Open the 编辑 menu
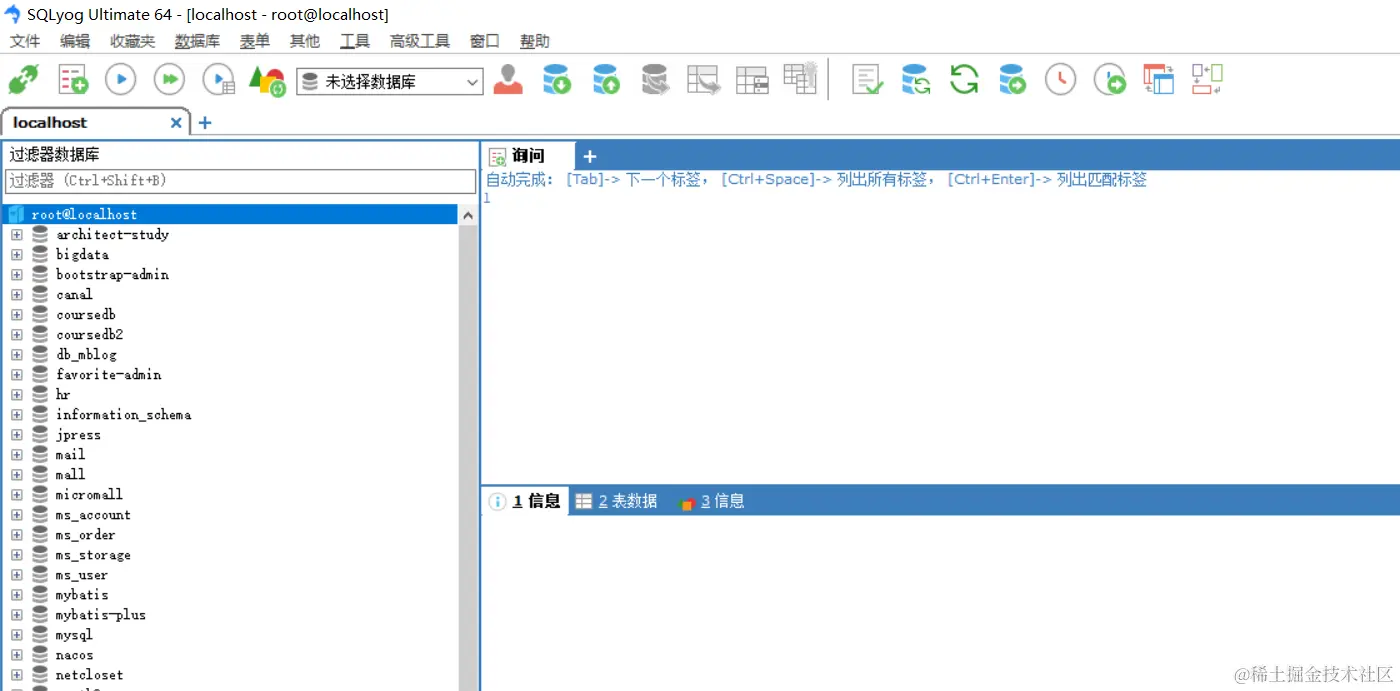The image size is (1400, 691). 75,41
